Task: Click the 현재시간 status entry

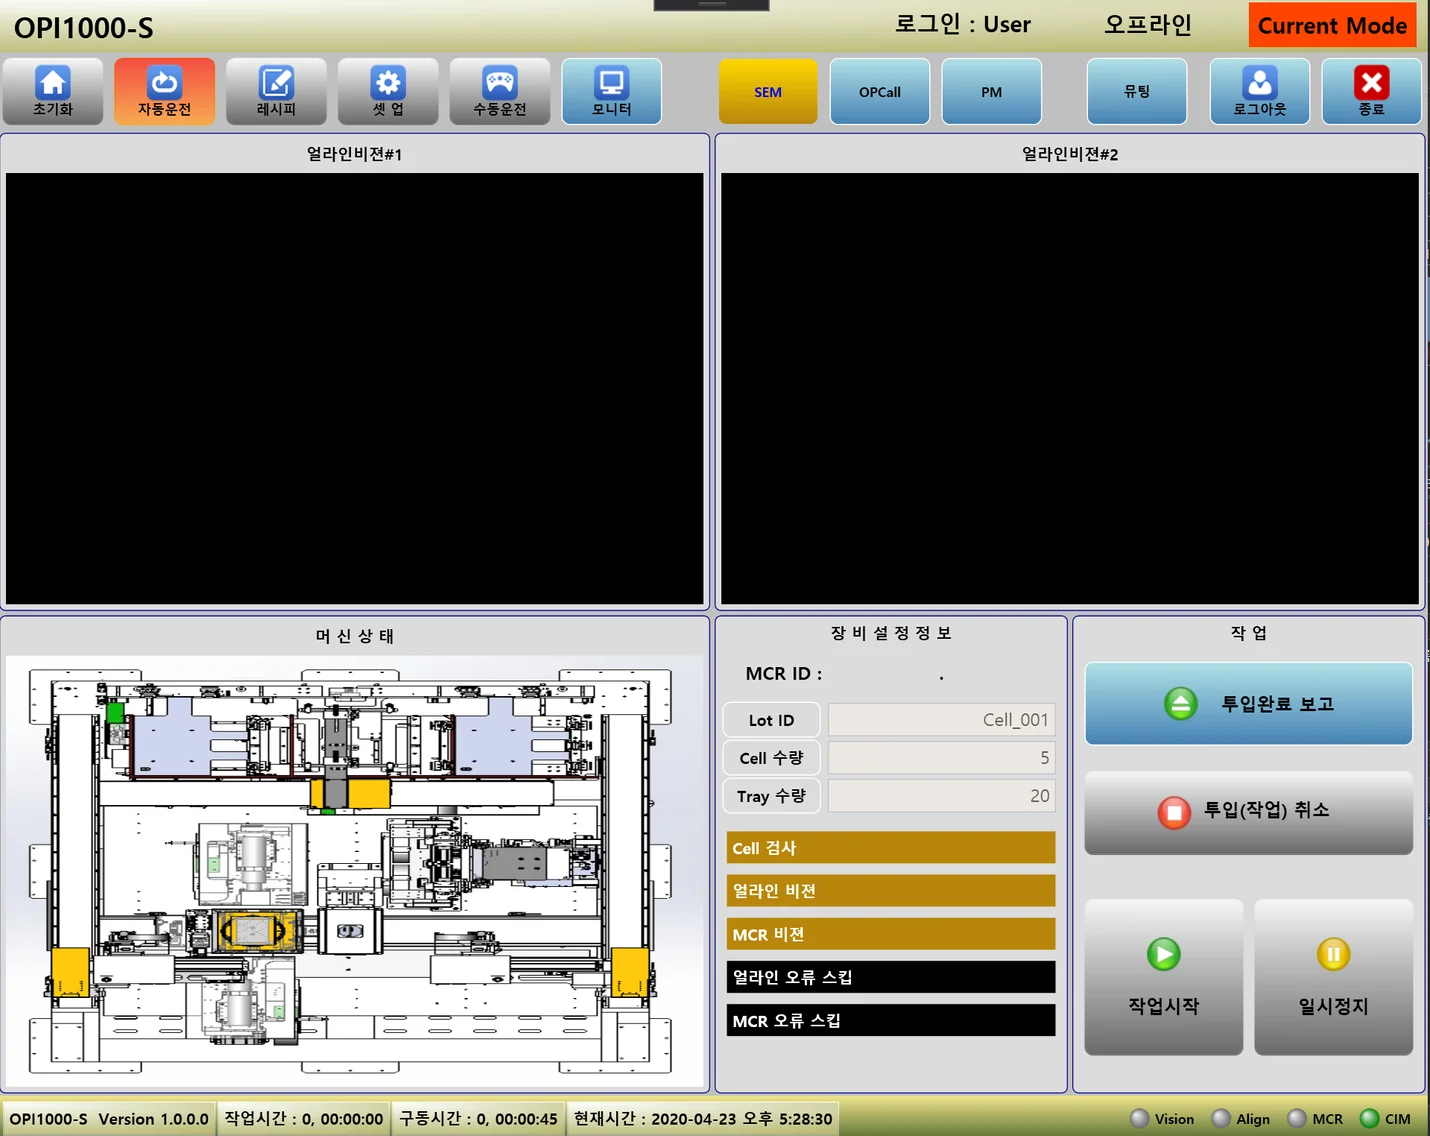Action: pos(703,1119)
